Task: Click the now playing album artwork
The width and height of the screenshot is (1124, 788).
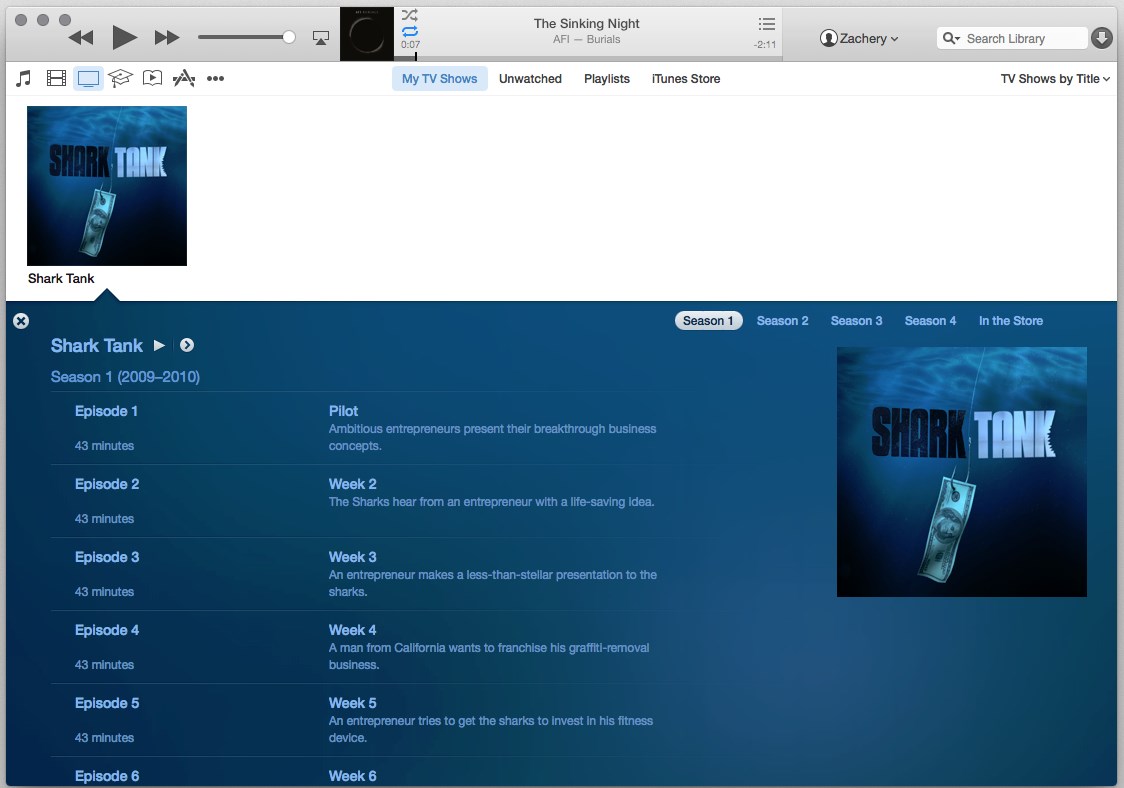Action: [366, 34]
